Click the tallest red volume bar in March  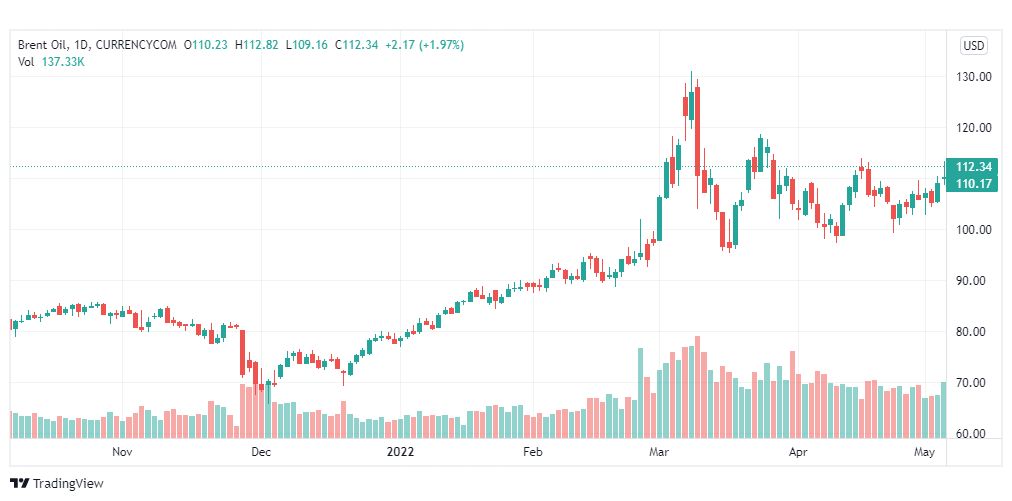(x=697, y=387)
